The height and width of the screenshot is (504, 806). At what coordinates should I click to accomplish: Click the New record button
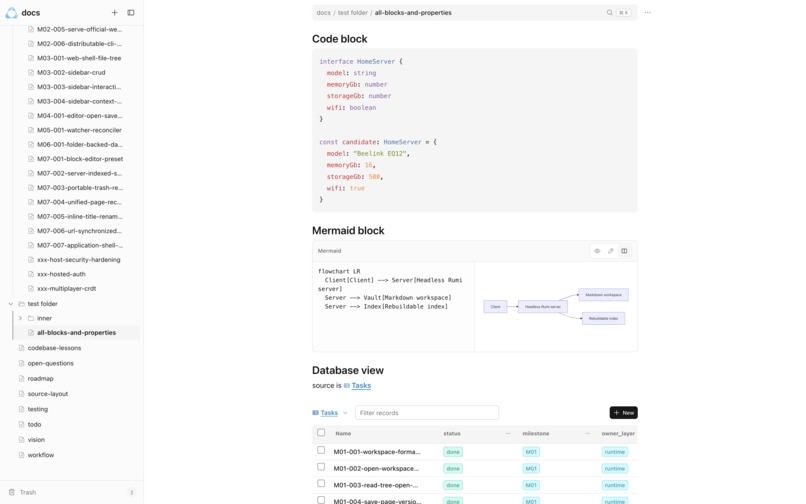624,413
